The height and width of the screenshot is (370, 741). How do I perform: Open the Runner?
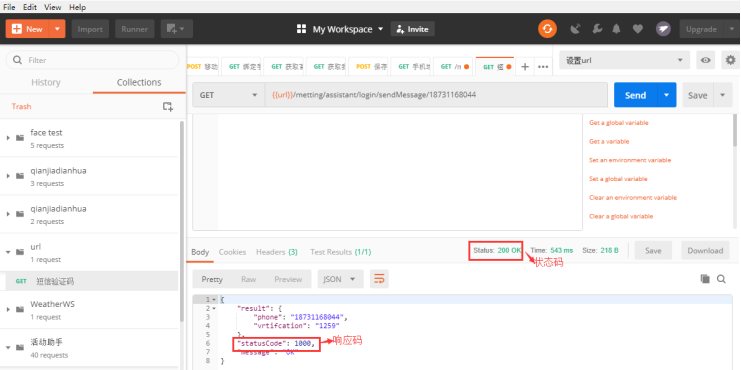coord(135,29)
